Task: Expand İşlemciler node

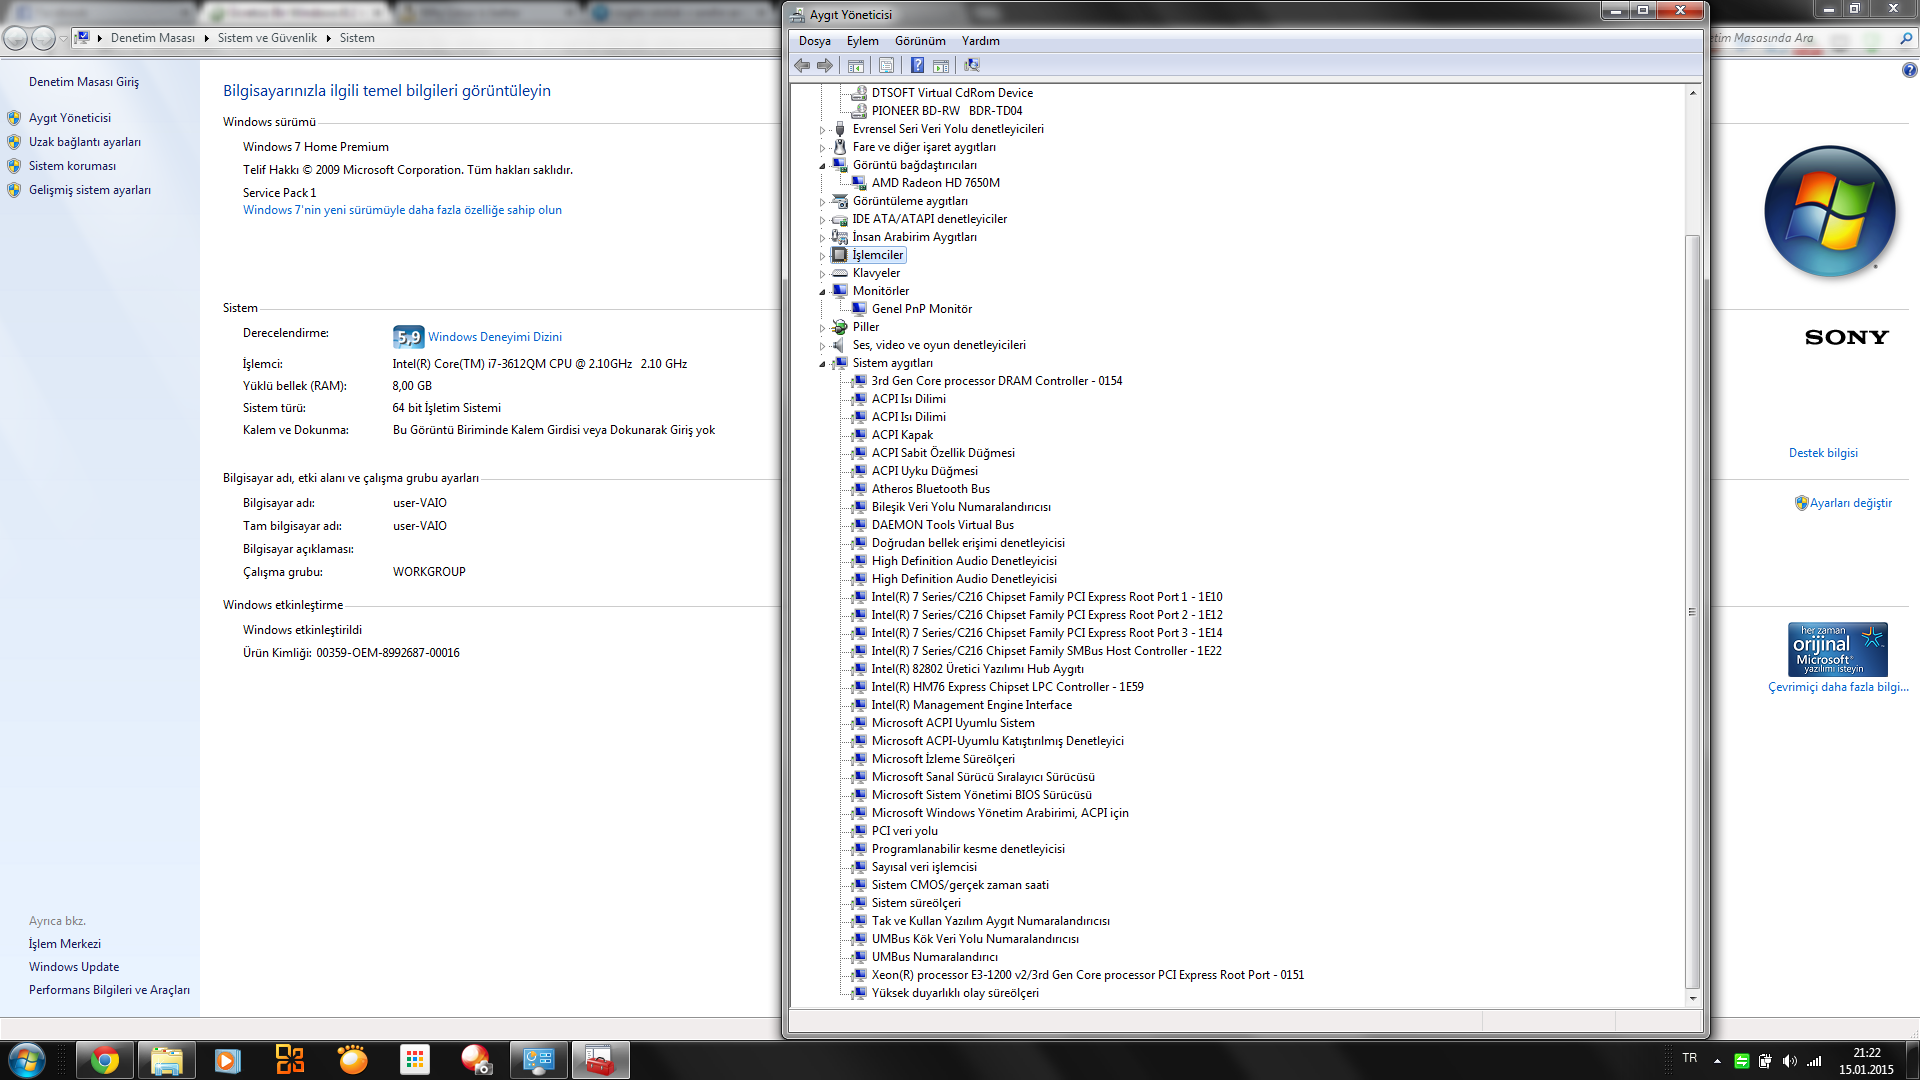Action: (x=823, y=256)
